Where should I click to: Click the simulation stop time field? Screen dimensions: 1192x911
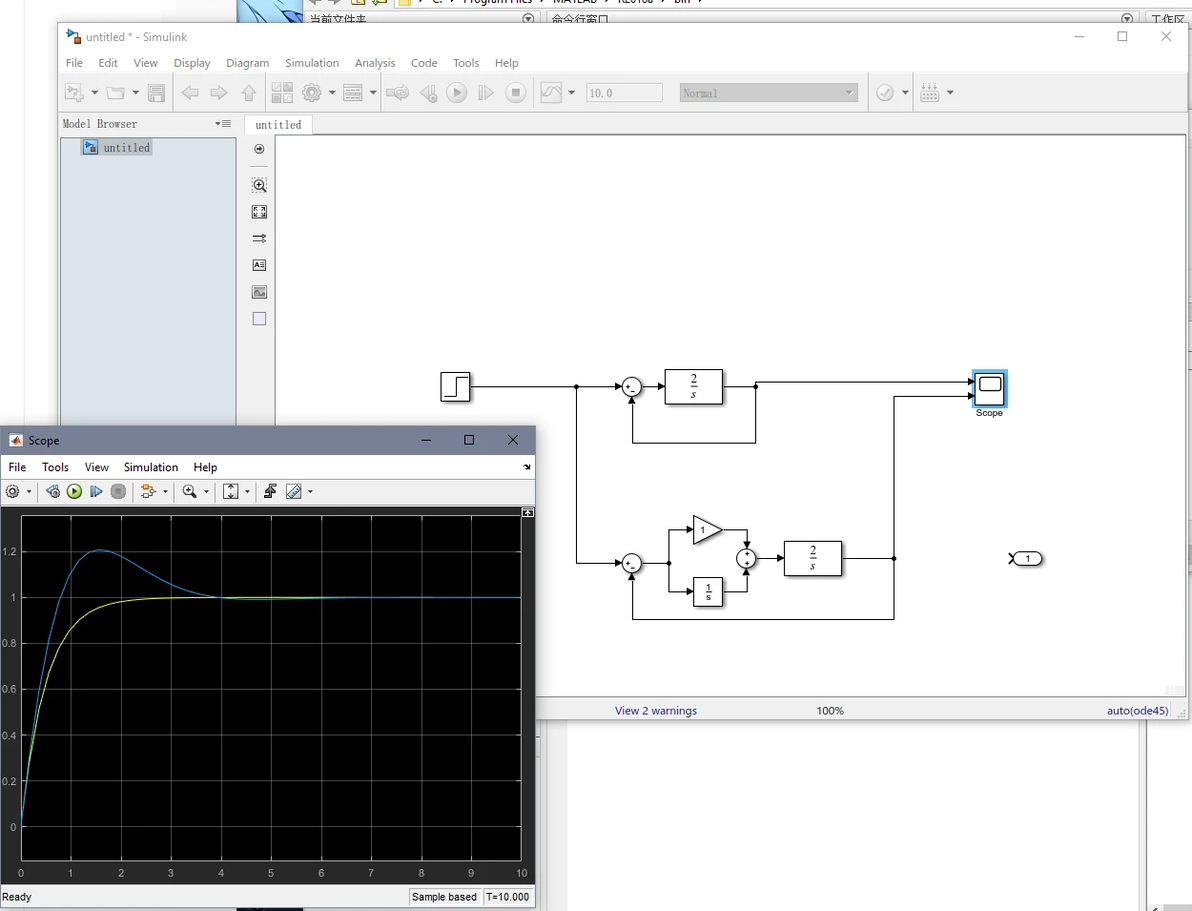pyautogui.click(x=623, y=93)
